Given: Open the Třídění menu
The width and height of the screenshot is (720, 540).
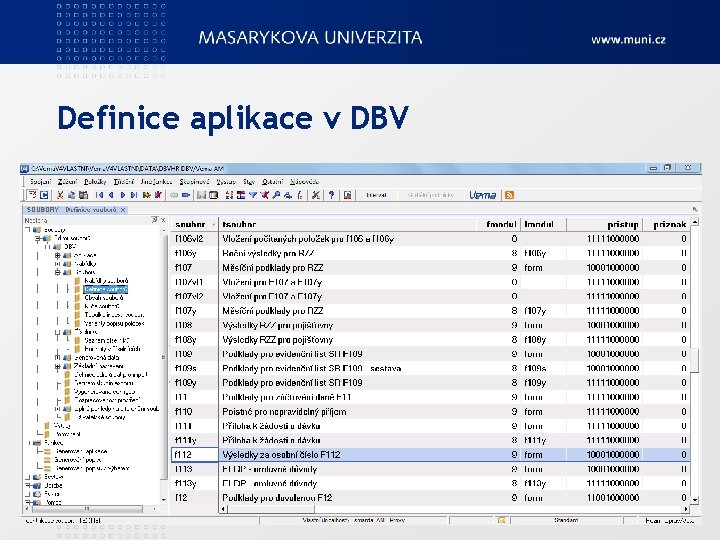Looking at the screenshot, I should [x=124, y=182].
